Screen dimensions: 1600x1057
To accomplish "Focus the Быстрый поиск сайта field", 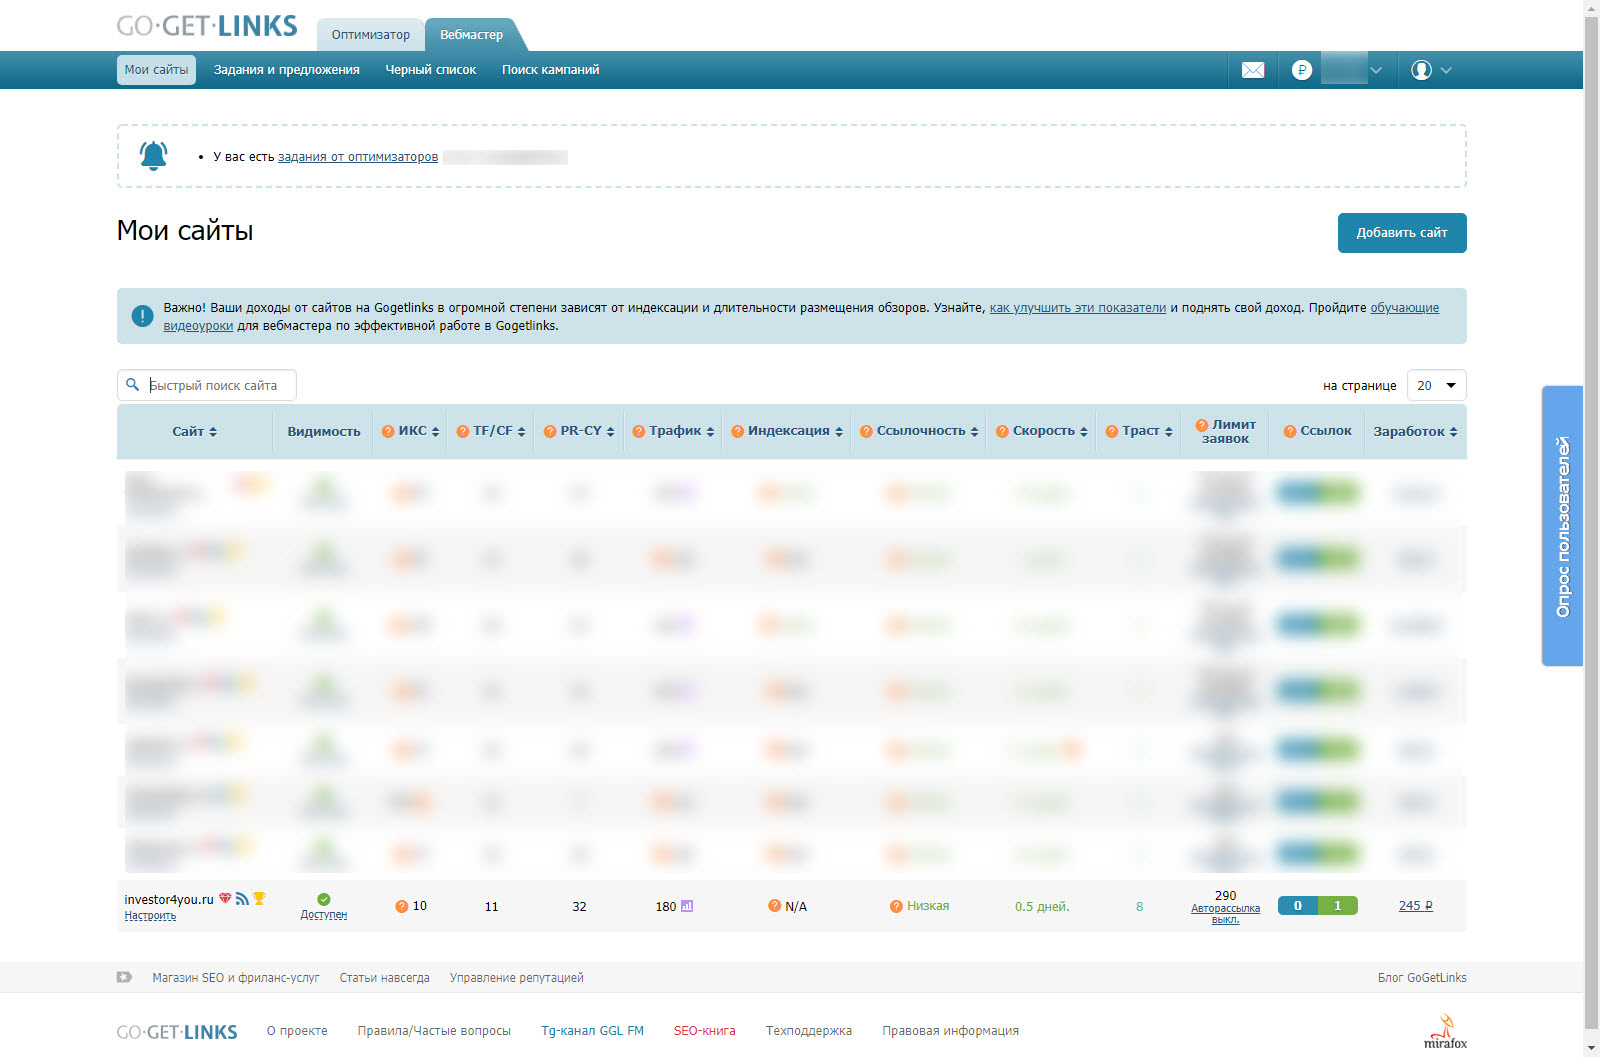I will (x=207, y=385).
